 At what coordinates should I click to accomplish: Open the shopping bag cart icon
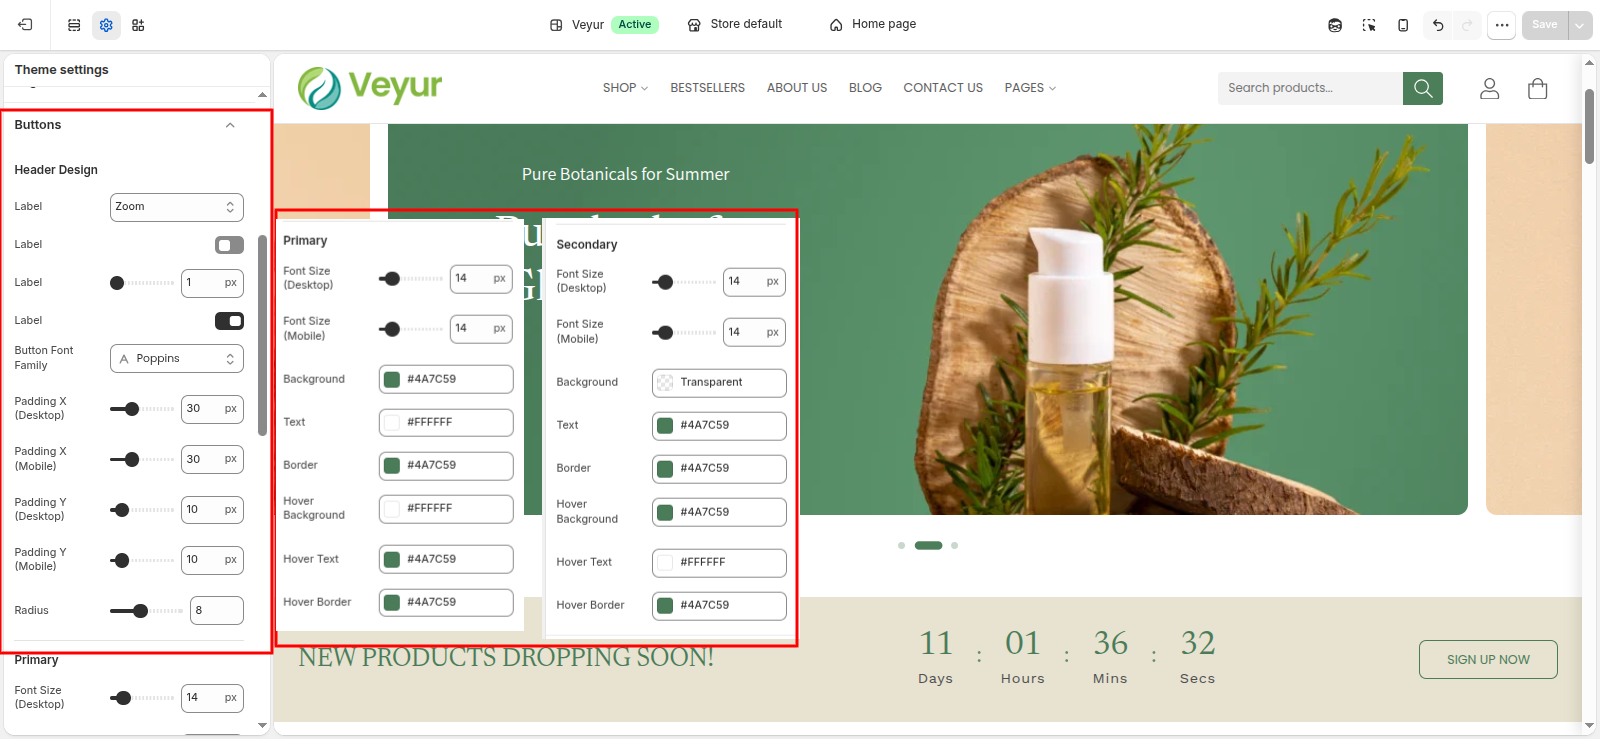pos(1538,89)
